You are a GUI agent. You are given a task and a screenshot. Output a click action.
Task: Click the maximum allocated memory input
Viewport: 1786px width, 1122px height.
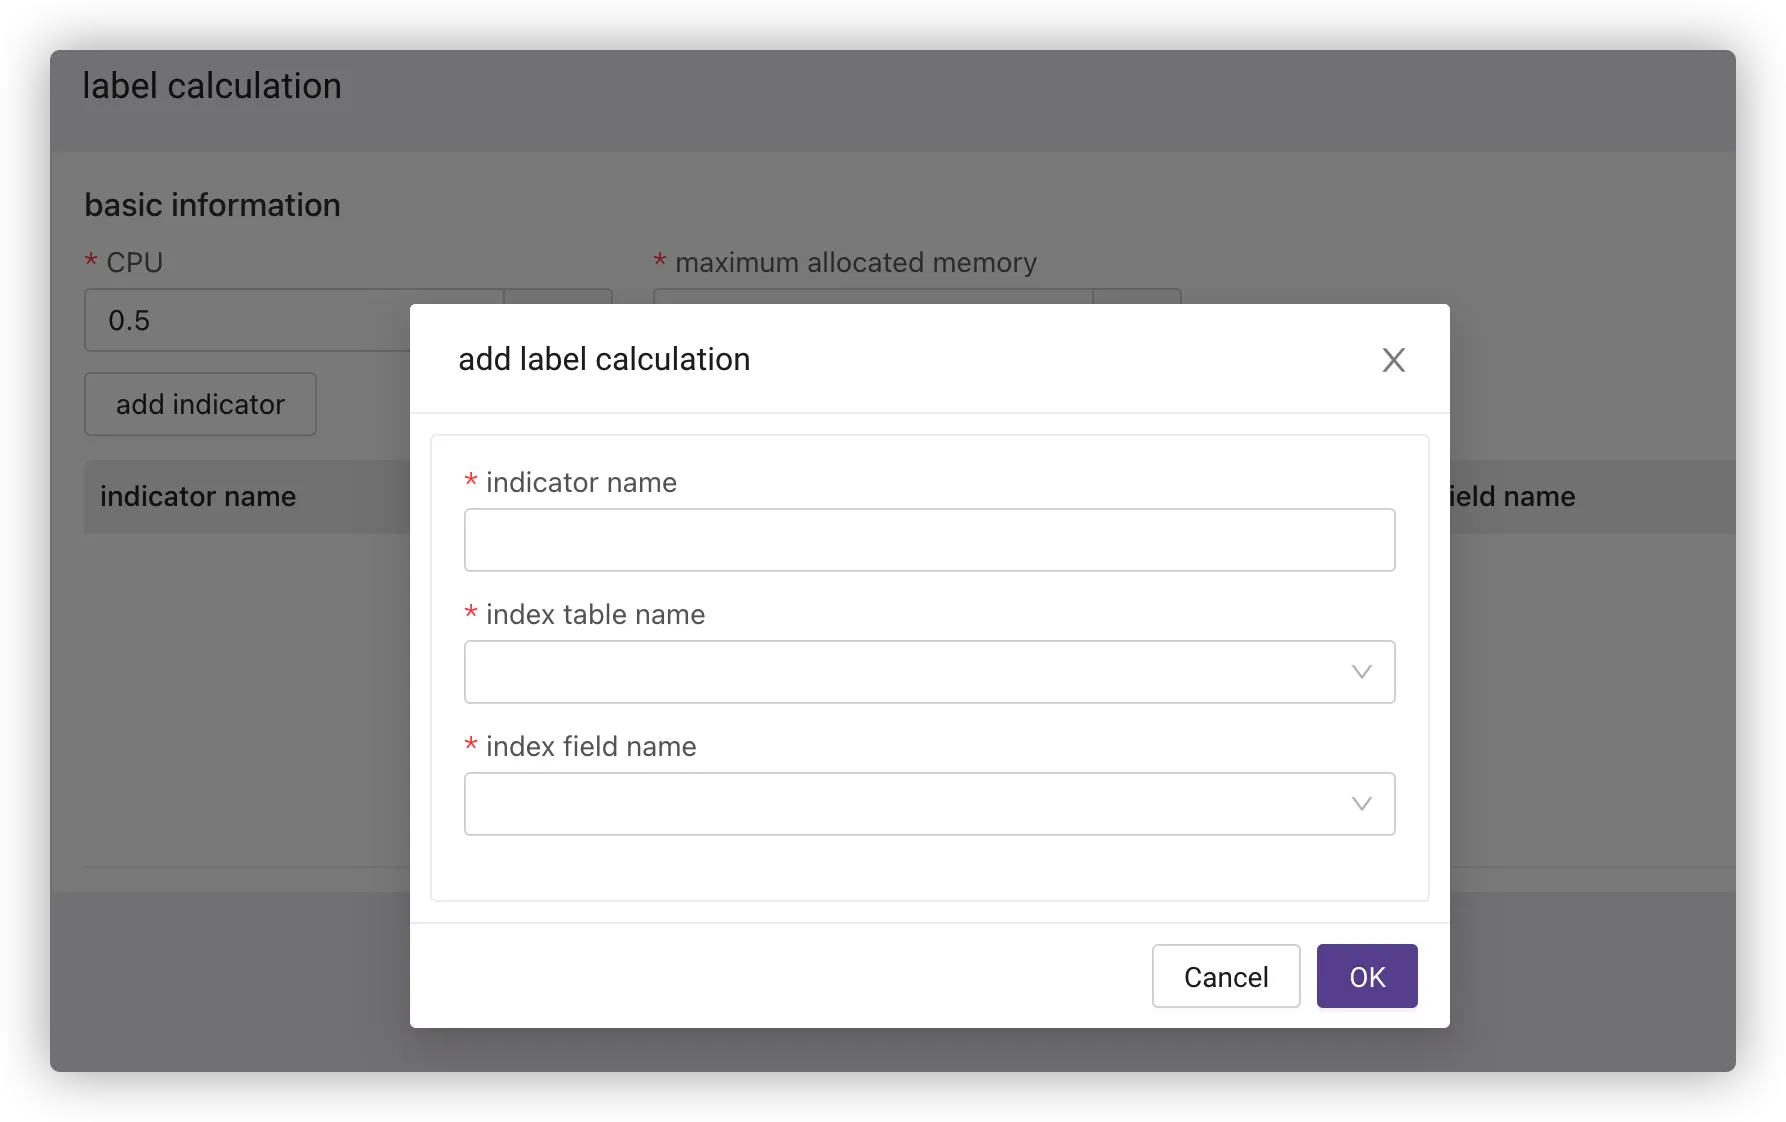pyautogui.click(x=870, y=297)
